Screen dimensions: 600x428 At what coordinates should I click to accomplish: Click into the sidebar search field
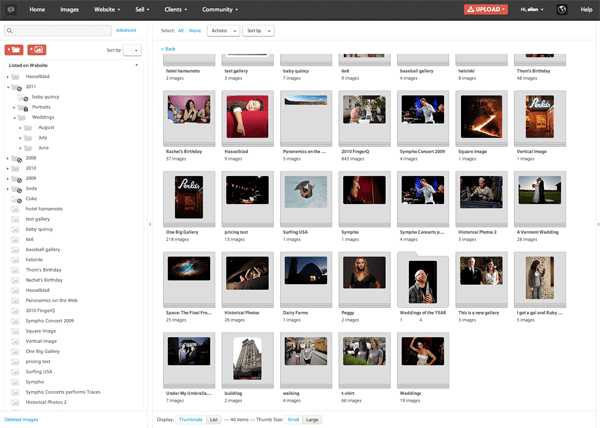(x=60, y=31)
